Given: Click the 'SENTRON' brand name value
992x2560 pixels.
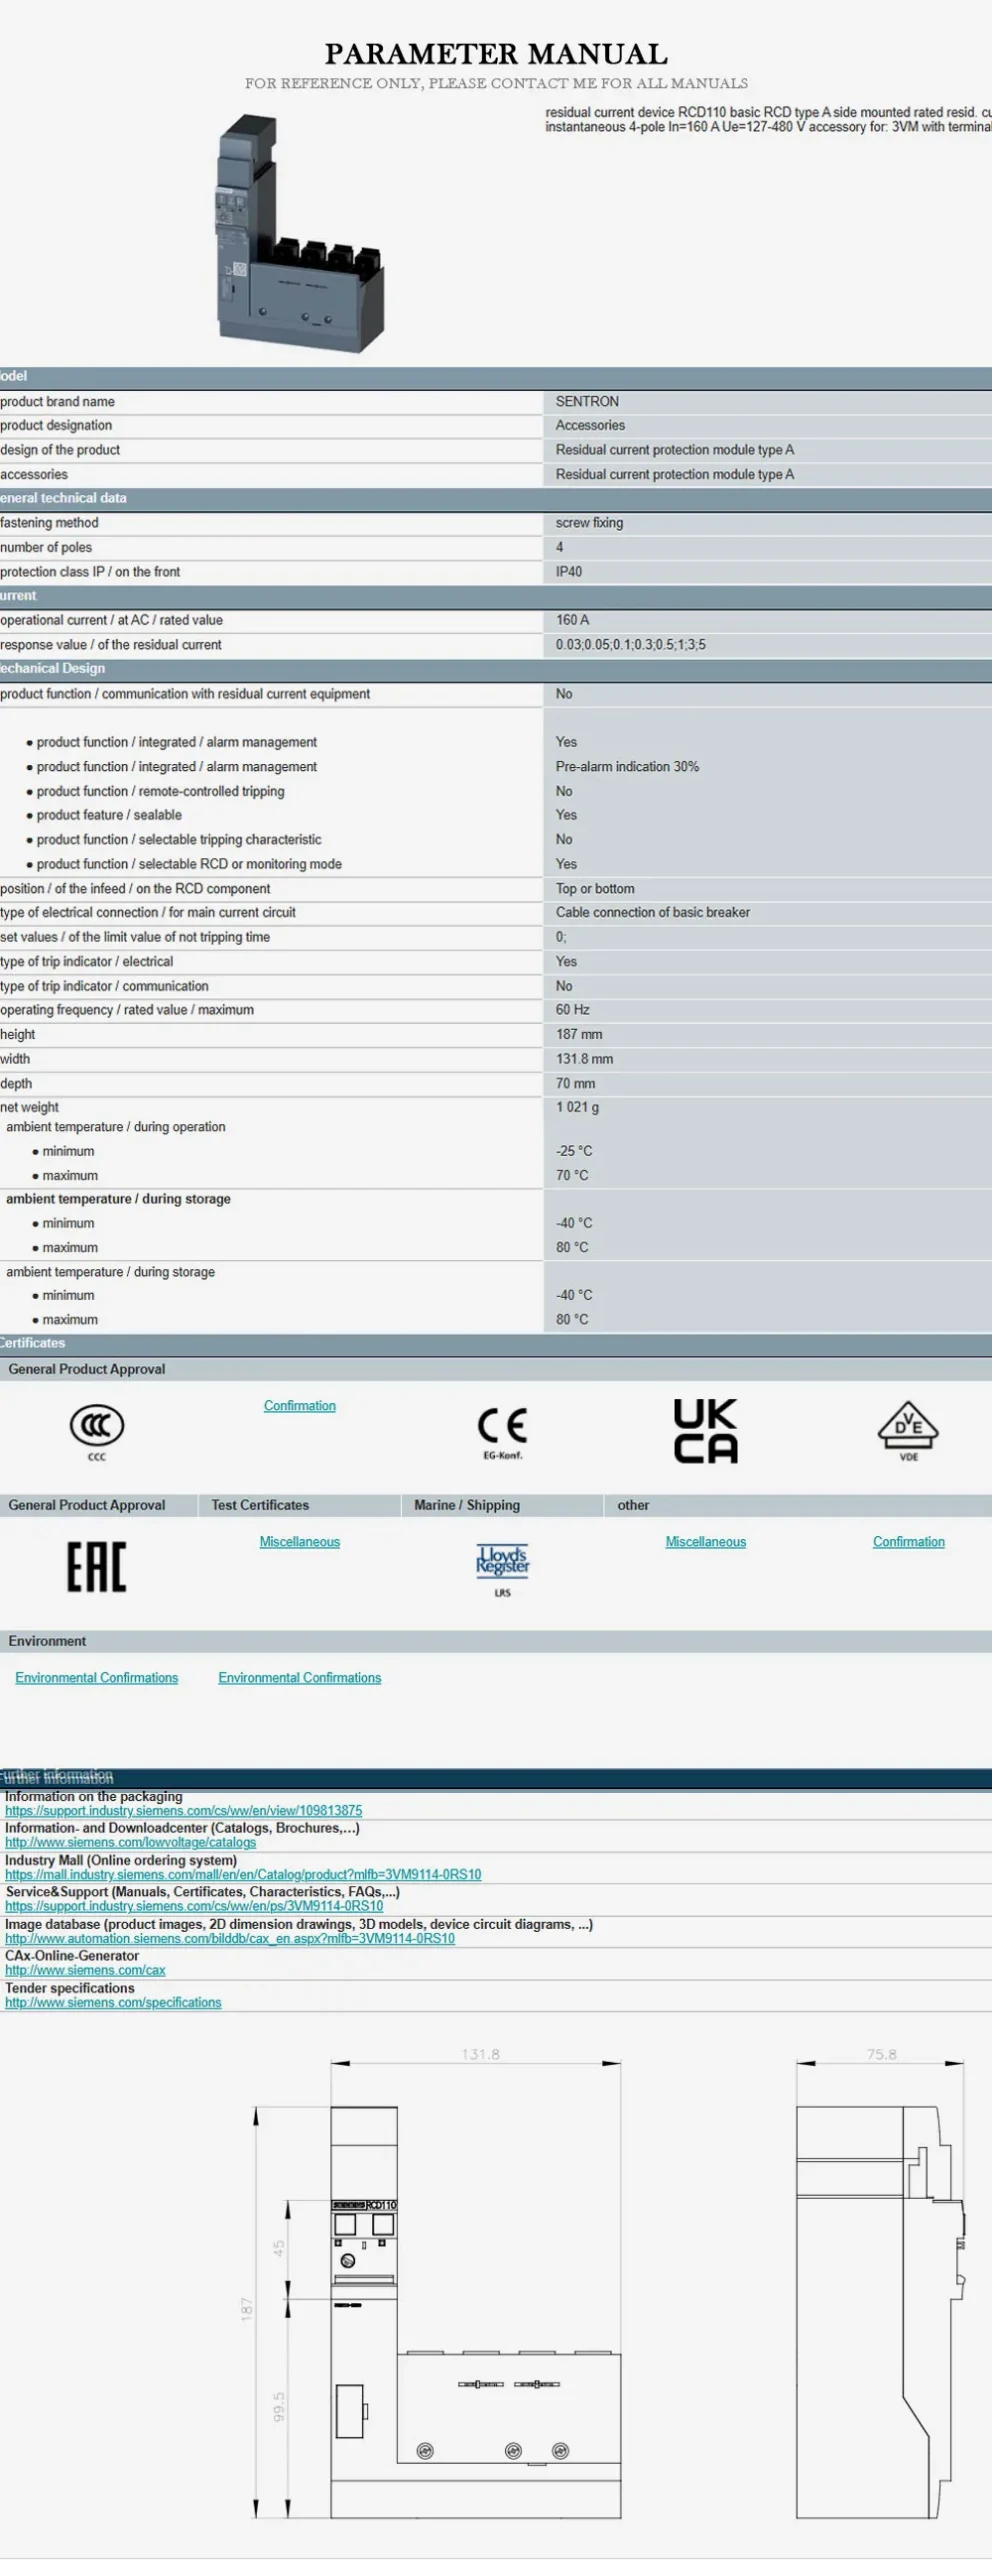Looking at the screenshot, I should point(587,402).
